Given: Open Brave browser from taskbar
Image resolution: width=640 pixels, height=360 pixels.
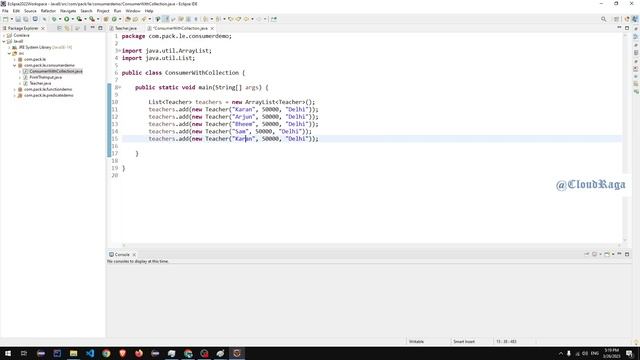Looking at the screenshot, I should 122,353.
